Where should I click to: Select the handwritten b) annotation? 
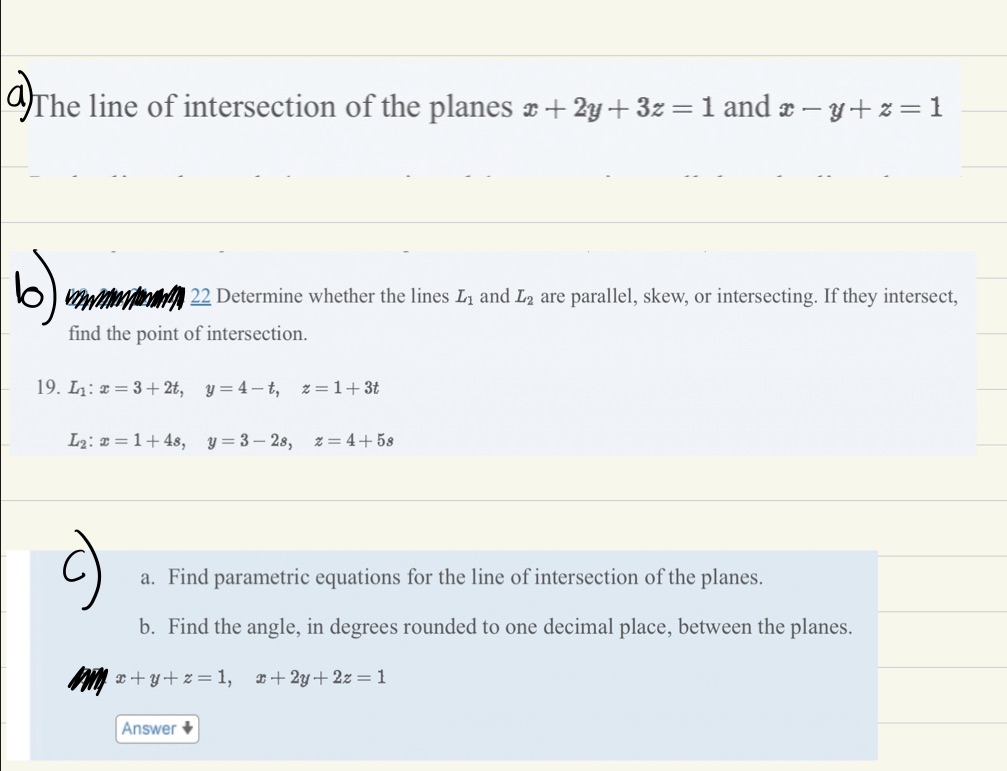pos(36,295)
